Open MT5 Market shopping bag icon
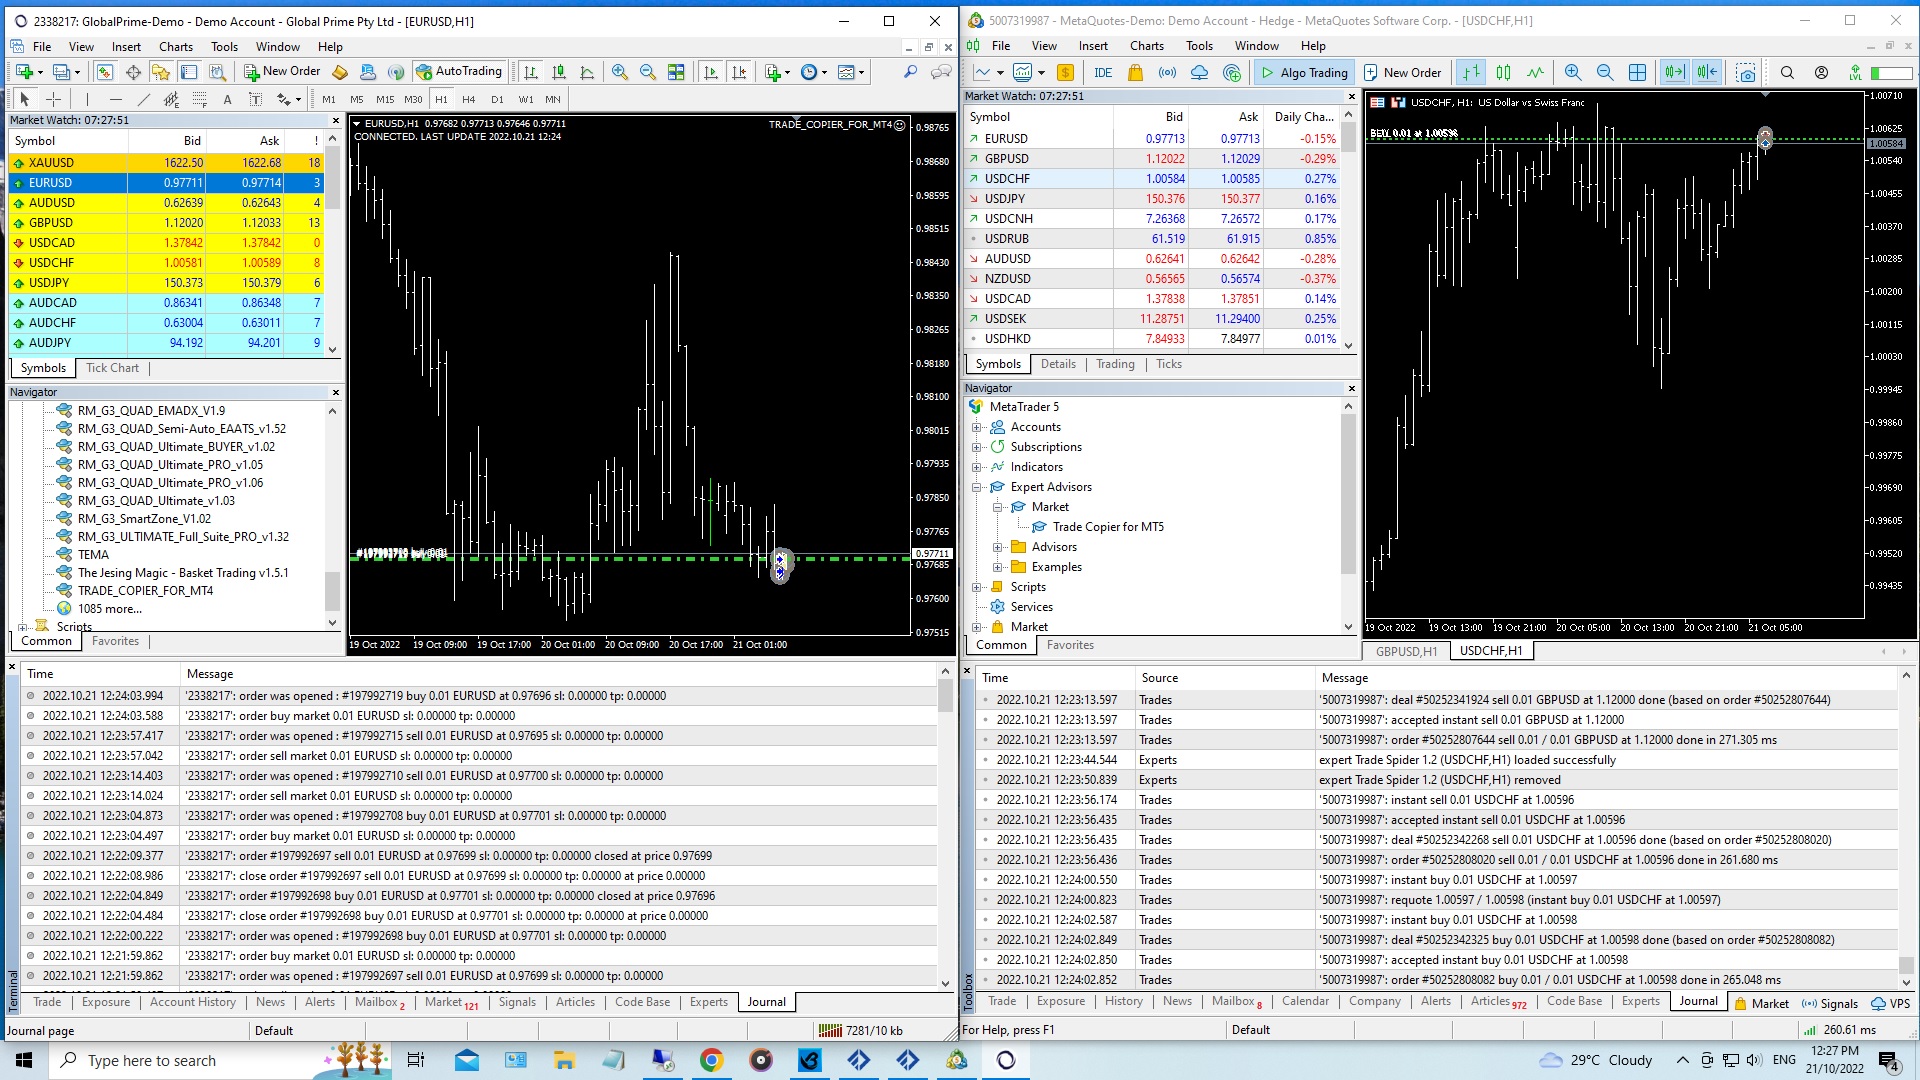1920x1080 pixels. point(1135,72)
